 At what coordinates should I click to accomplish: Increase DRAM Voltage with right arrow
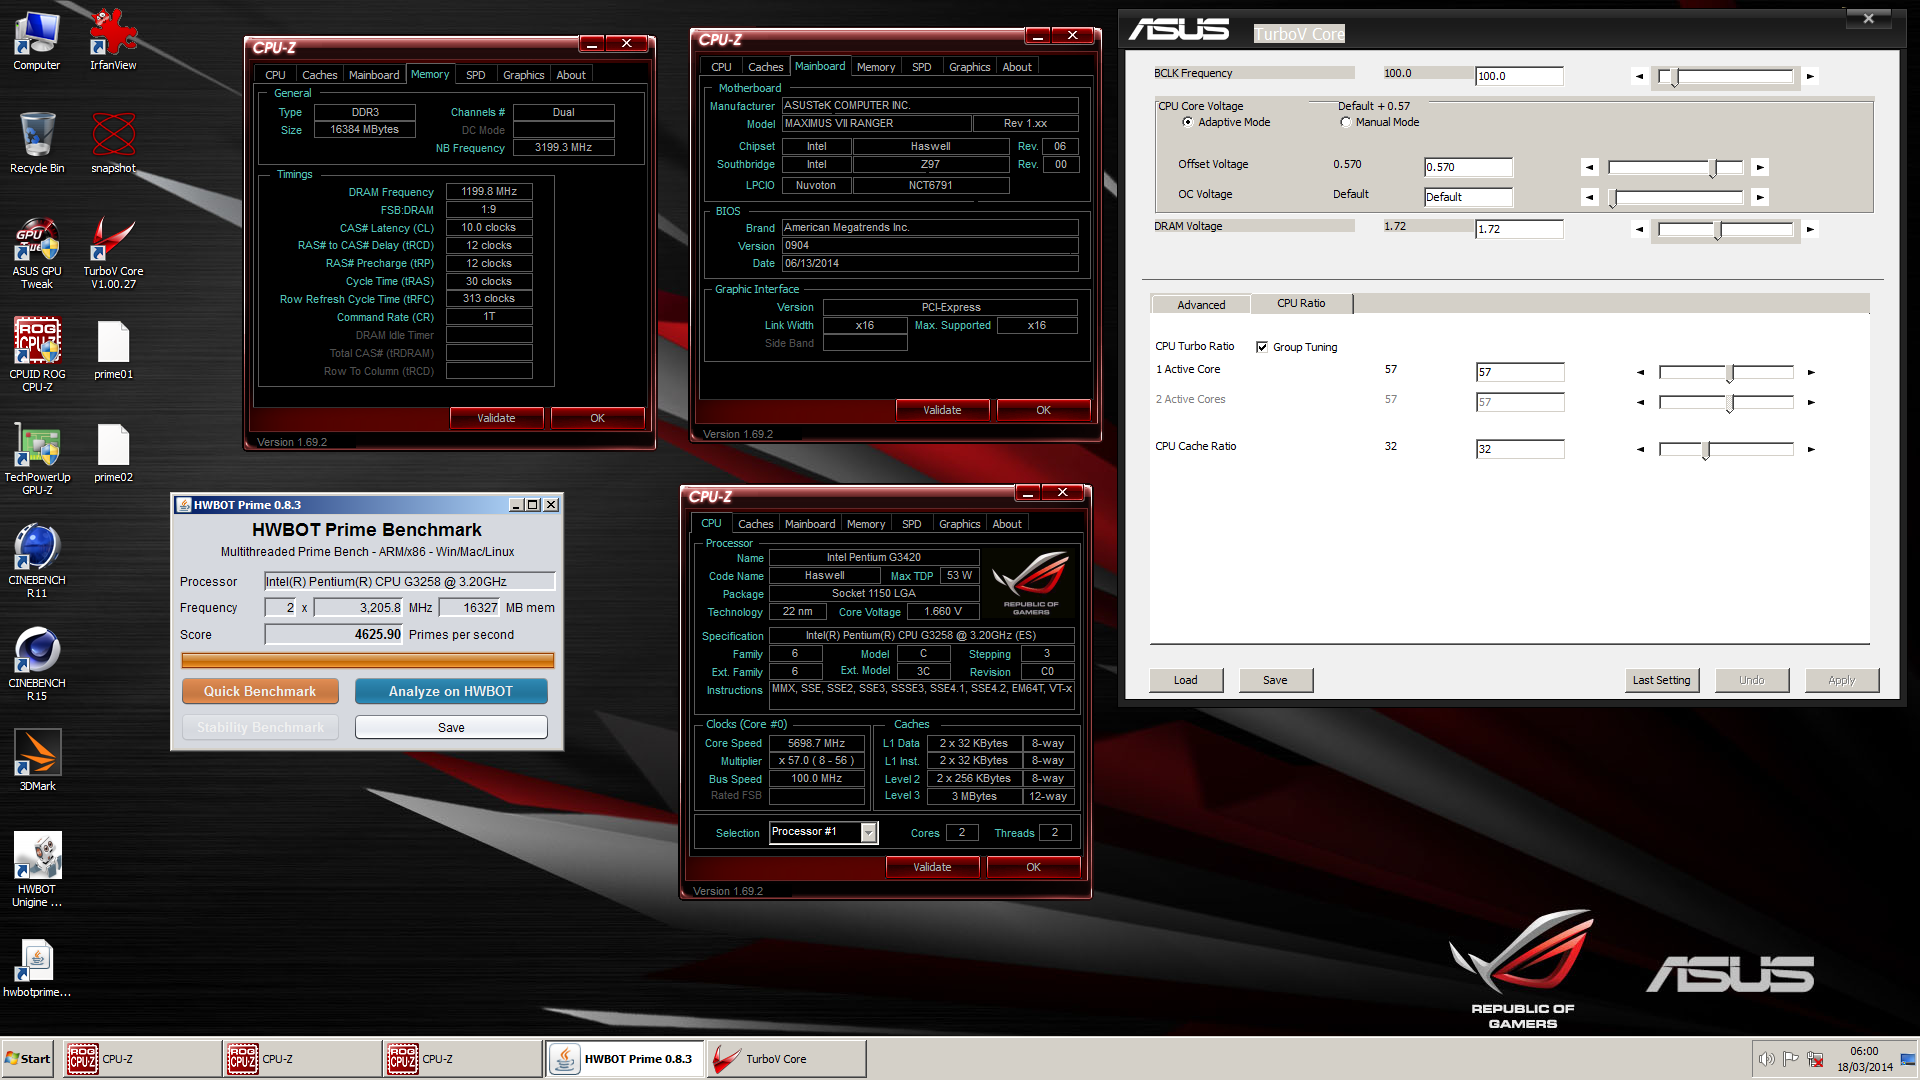pos(1810,229)
